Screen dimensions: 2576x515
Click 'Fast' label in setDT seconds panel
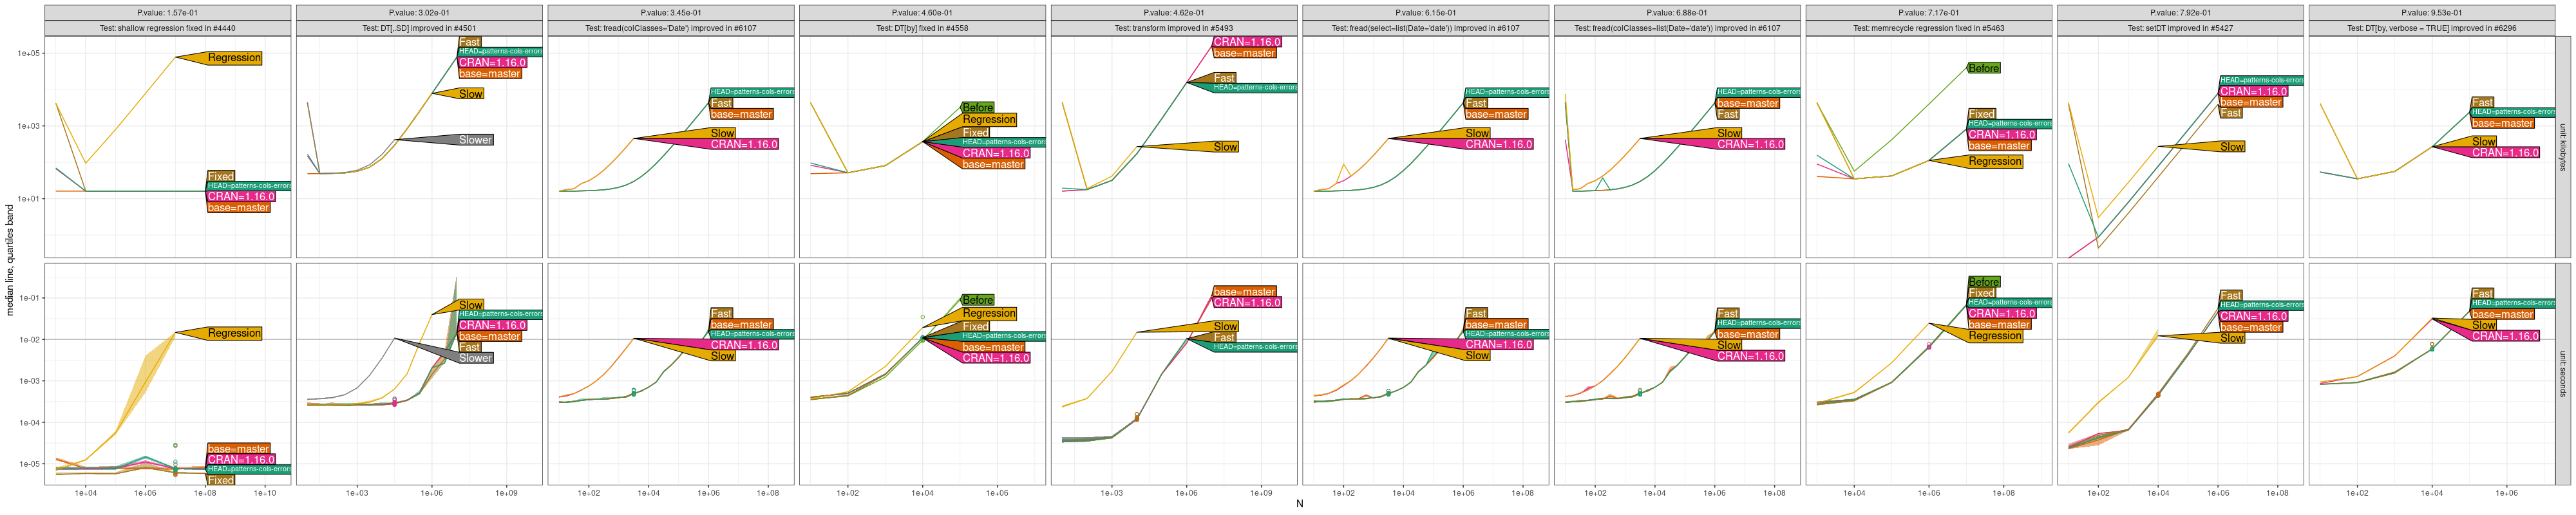pyautogui.click(x=2231, y=295)
